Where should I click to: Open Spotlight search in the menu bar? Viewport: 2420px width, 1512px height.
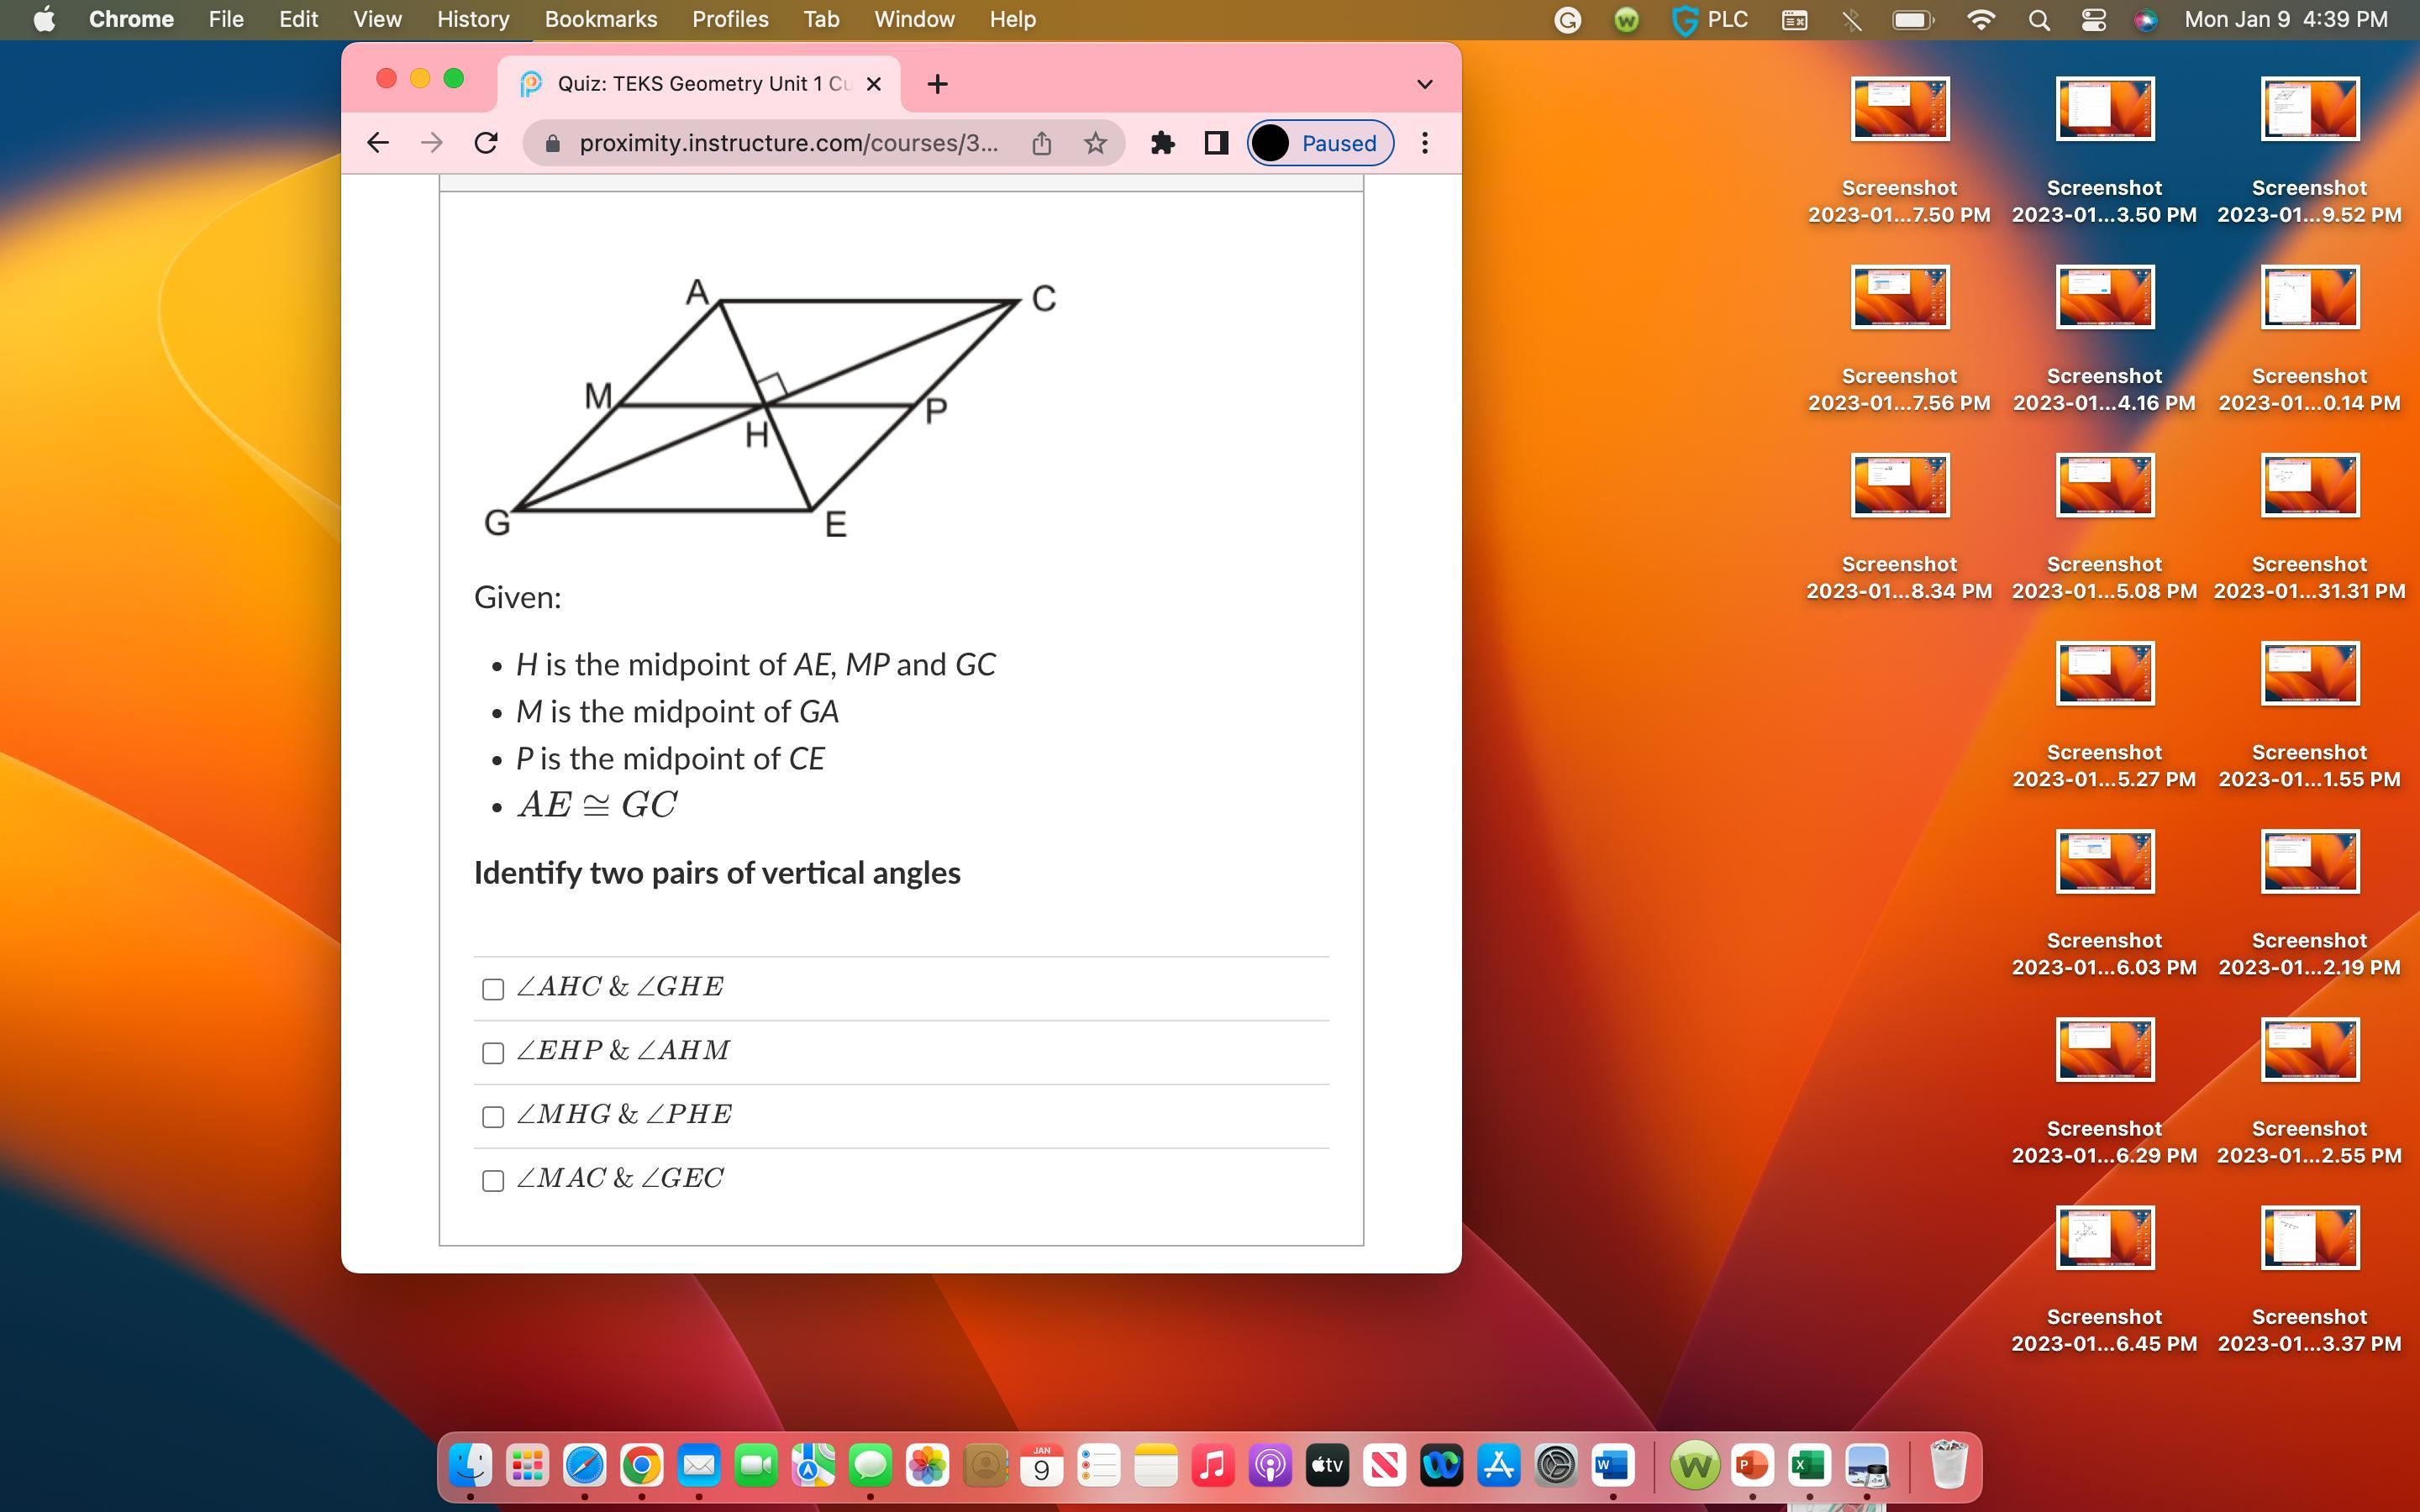point(2039,20)
